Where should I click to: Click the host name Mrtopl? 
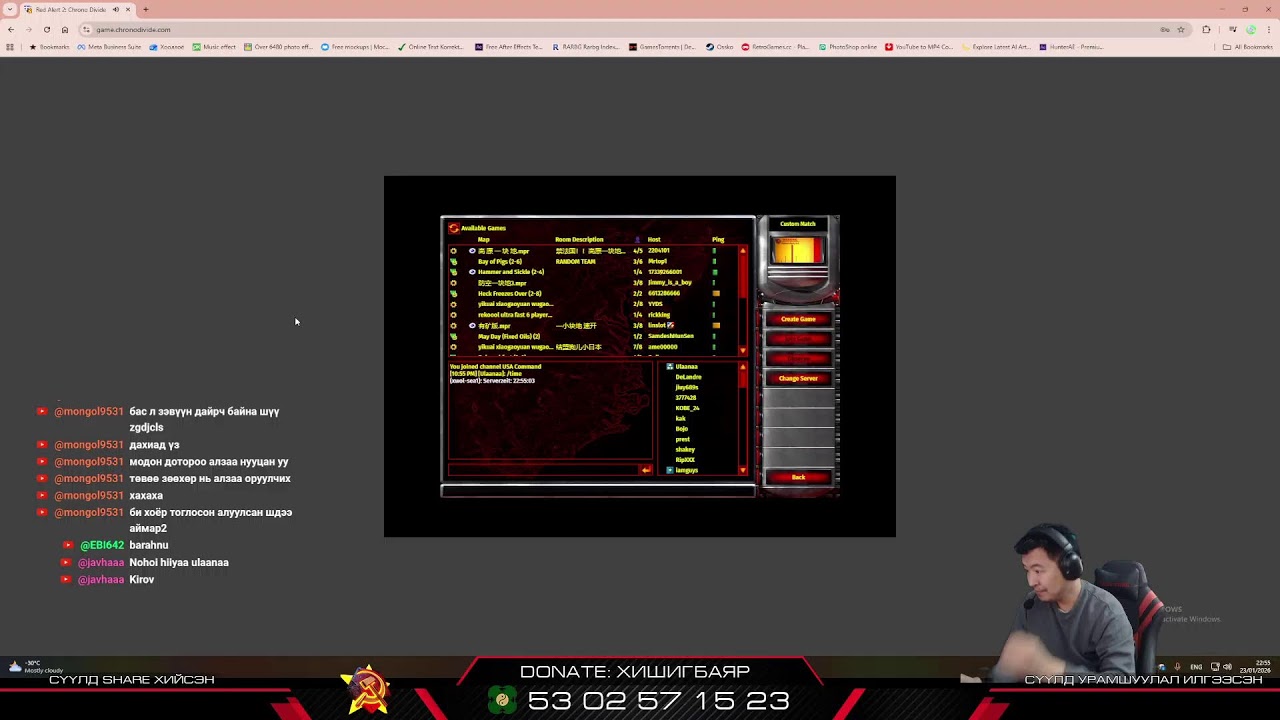tap(657, 261)
